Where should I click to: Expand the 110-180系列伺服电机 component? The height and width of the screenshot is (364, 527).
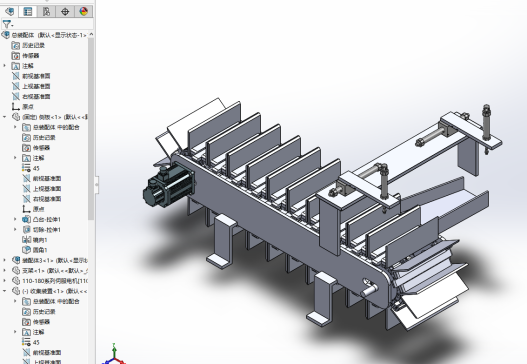coord(4,281)
